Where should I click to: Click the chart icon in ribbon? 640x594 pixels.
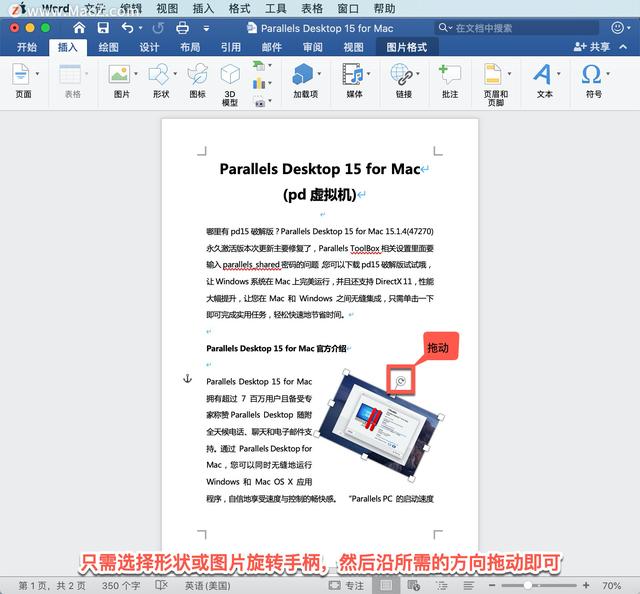(x=259, y=83)
